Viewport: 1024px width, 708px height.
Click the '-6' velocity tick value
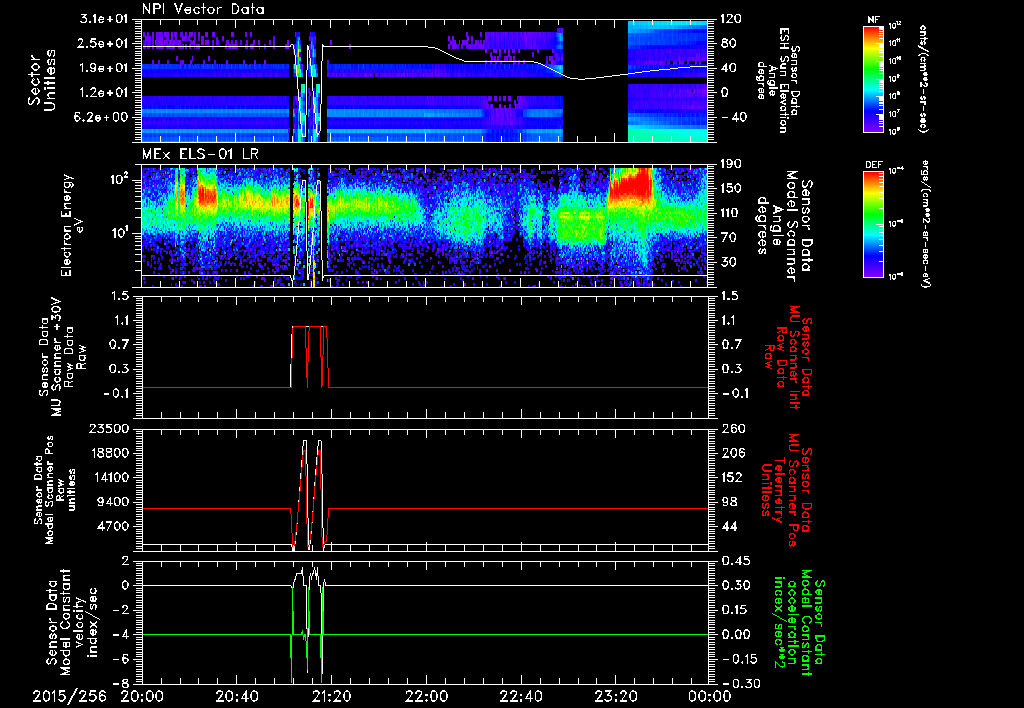coord(123,659)
